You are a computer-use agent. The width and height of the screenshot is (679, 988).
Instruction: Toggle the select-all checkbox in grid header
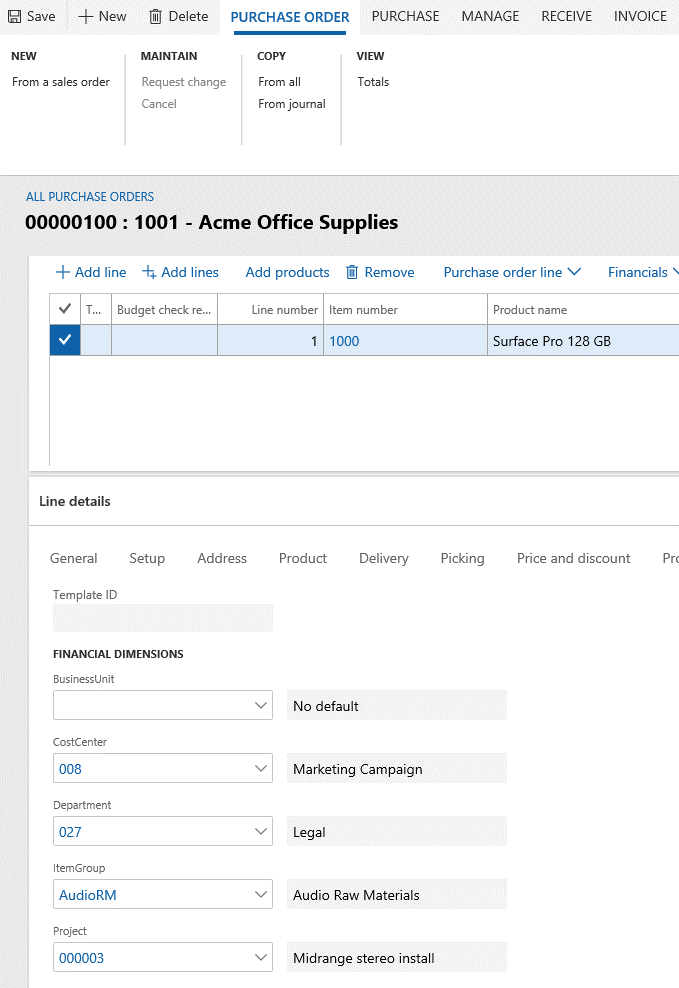tap(64, 308)
